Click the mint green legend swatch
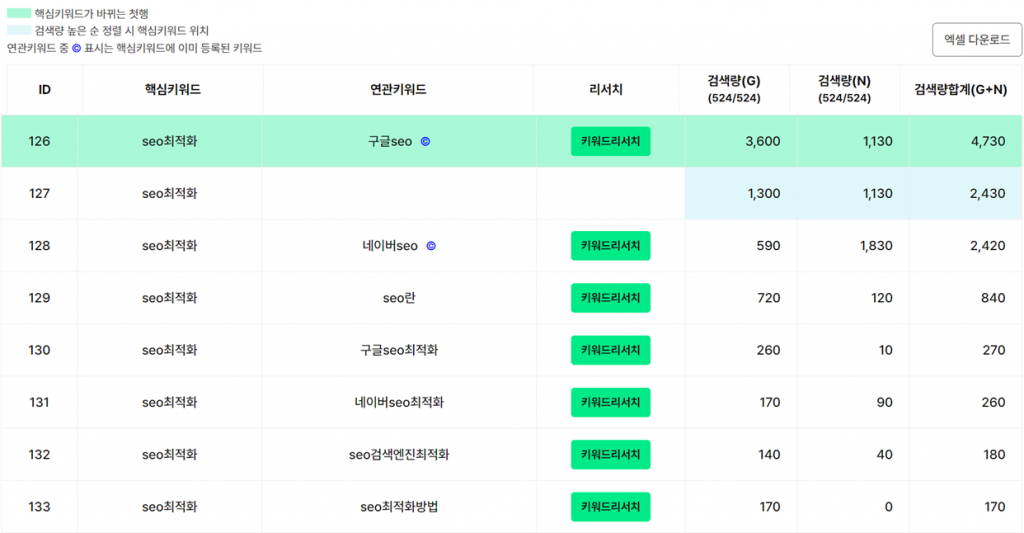Screen dimensions: 1024x533 (19, 13)
